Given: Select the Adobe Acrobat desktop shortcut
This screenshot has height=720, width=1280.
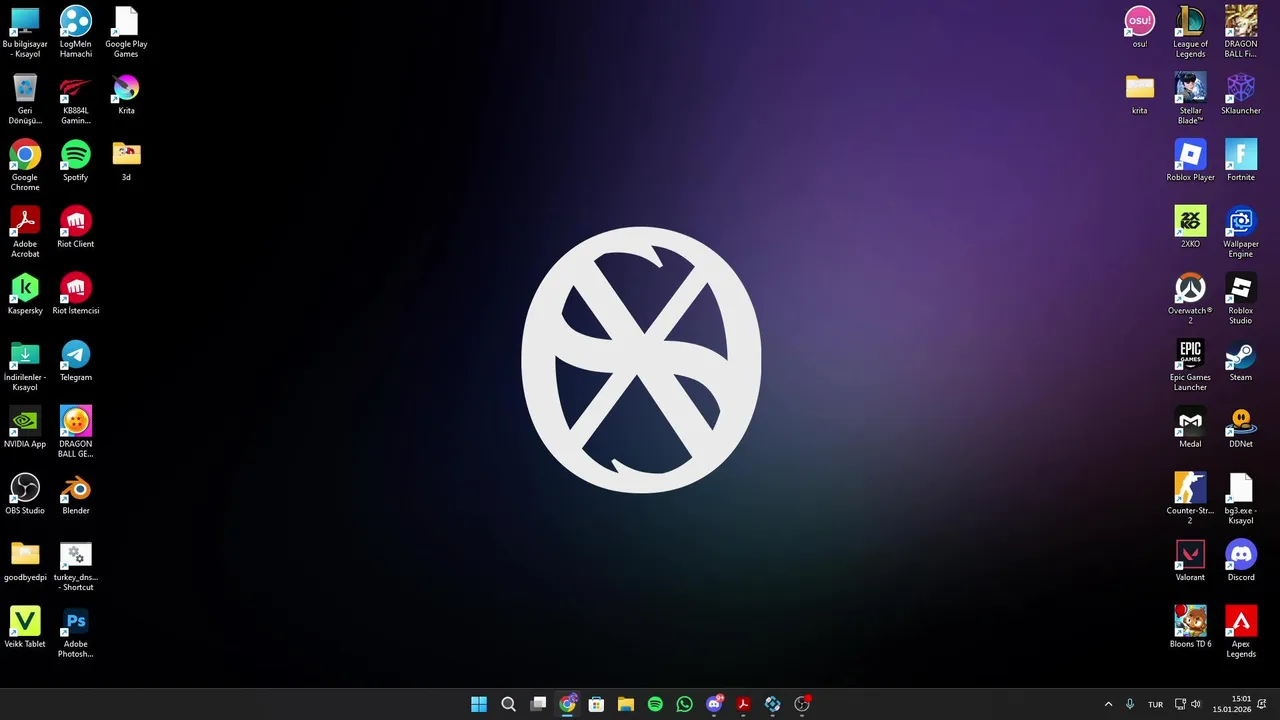Looking at the screenshot, I should coord(25,232).
